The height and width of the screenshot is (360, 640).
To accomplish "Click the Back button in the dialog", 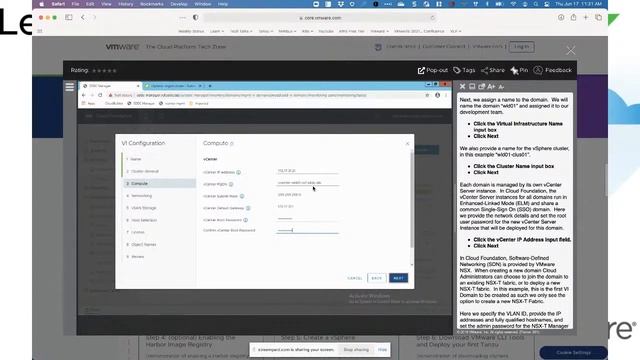I will coord(377,278).
